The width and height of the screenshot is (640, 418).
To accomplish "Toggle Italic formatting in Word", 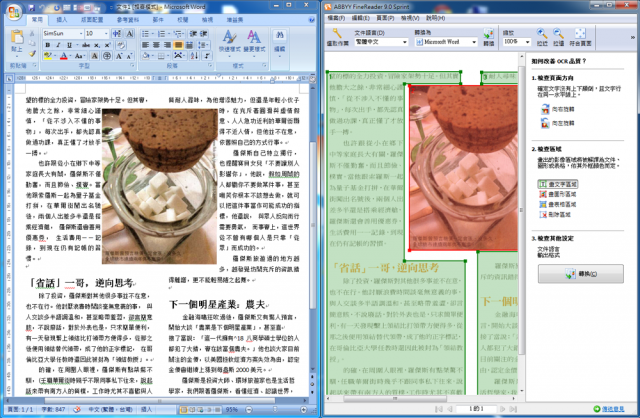I will tap(58, 45).
